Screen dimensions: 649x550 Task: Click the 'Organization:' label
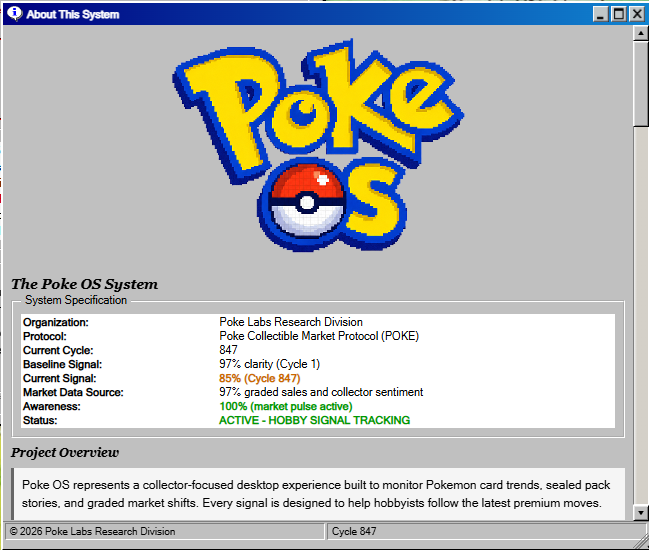pyautogui.click(x=56, y=322)
